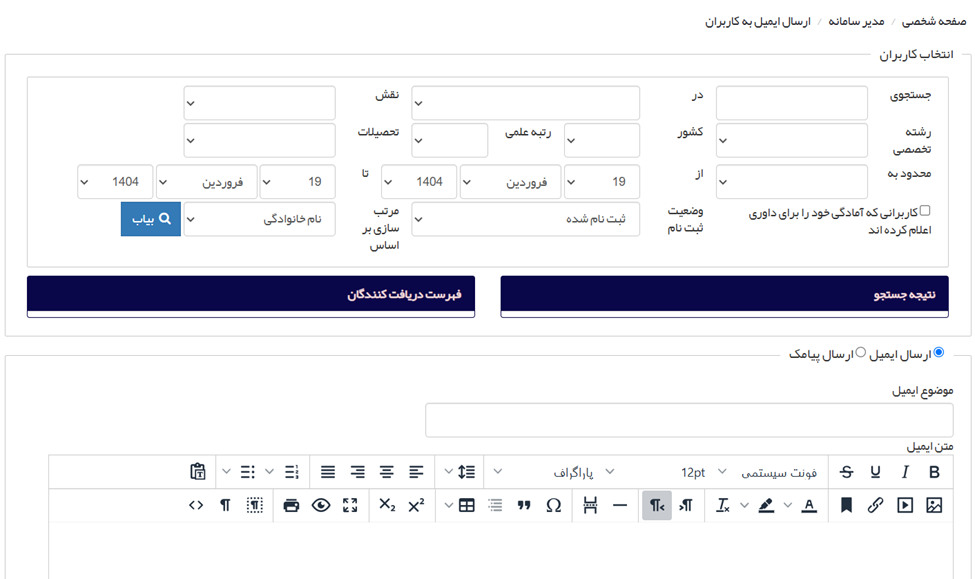The width and height of the screenshot is (975, 579).
Task: Go to مدیر سامانه breadcrumb link
Action: [856, 21]
